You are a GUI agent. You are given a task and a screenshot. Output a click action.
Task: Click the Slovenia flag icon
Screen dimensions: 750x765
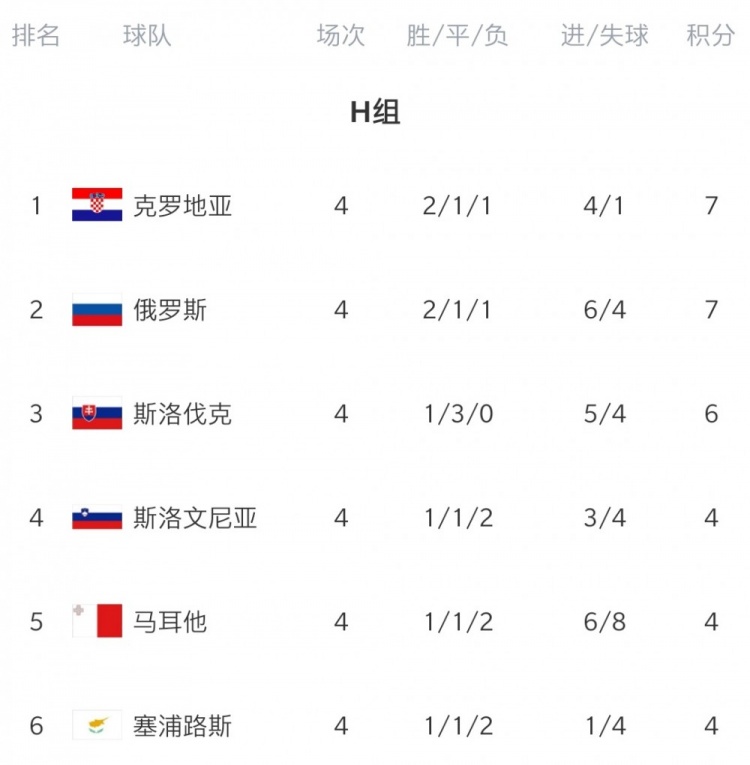tap(97, 517)
